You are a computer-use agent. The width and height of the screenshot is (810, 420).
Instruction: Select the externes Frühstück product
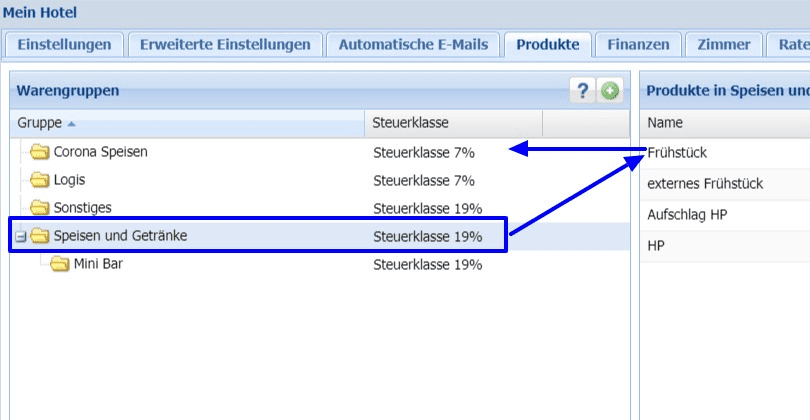(x=705, y=183)
